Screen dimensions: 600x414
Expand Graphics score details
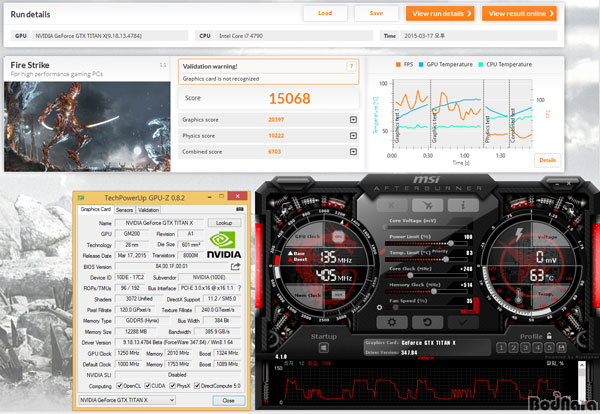click(354, 120)
